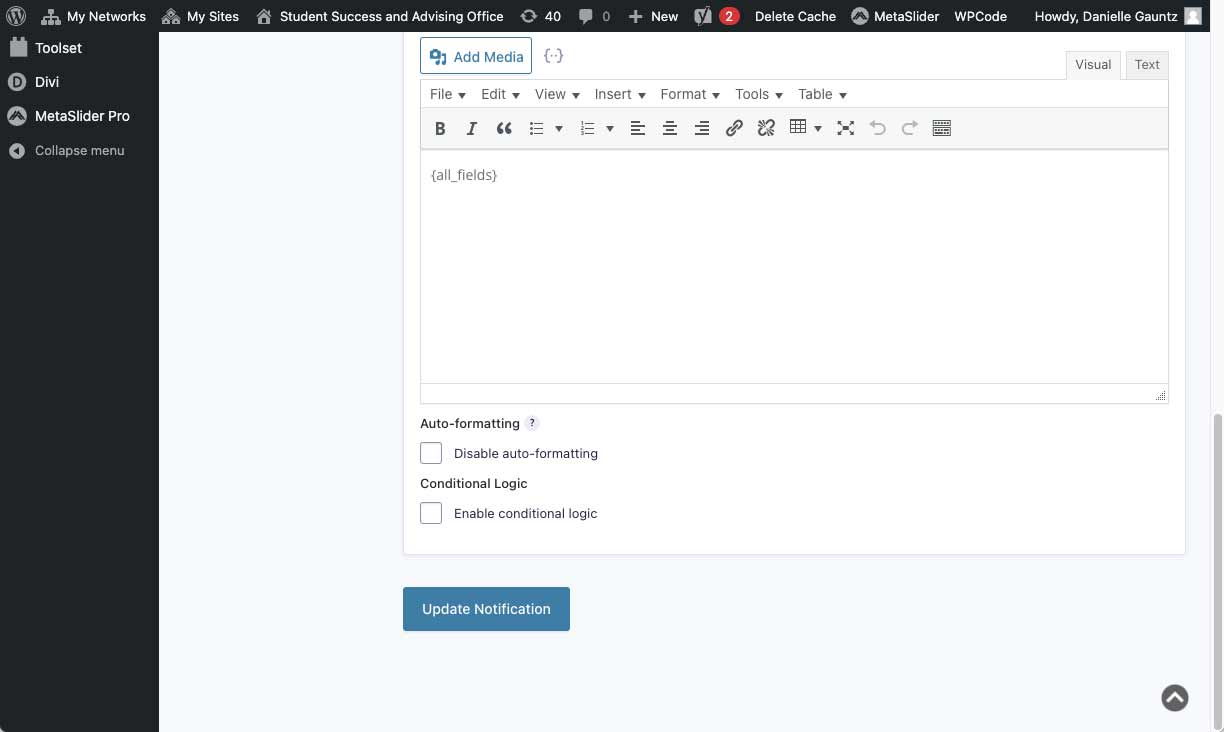Screen dimensions: 1224x732
Task: Click the table toolbar icon
Action: click(x=798, y=128)
